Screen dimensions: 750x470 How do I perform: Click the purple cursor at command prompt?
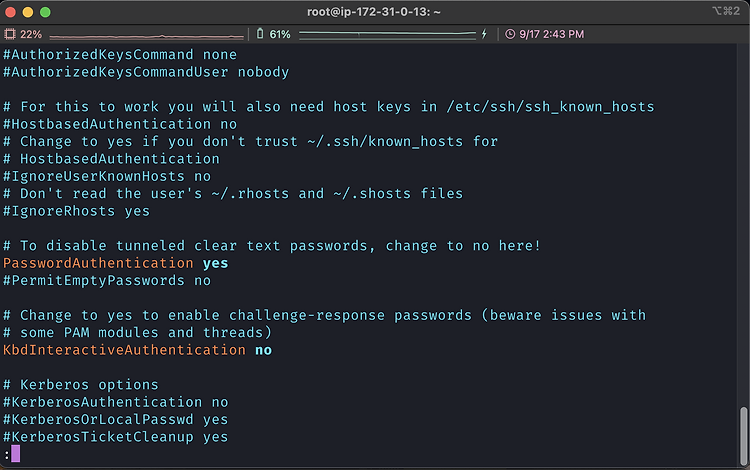pos(15,453)
